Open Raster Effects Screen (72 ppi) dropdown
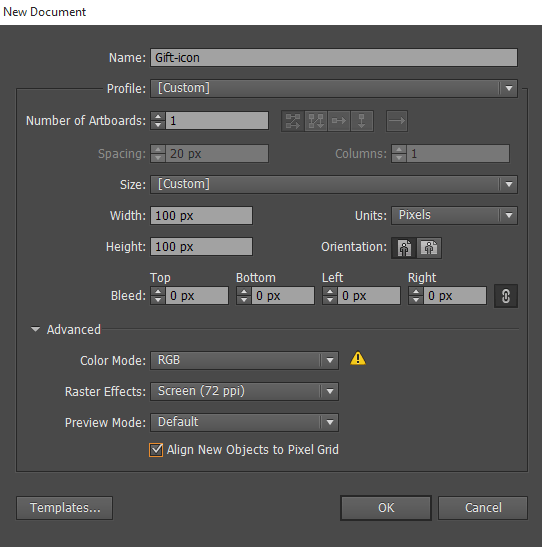Viewport: 542px width, 547px height. pos(244,391)
